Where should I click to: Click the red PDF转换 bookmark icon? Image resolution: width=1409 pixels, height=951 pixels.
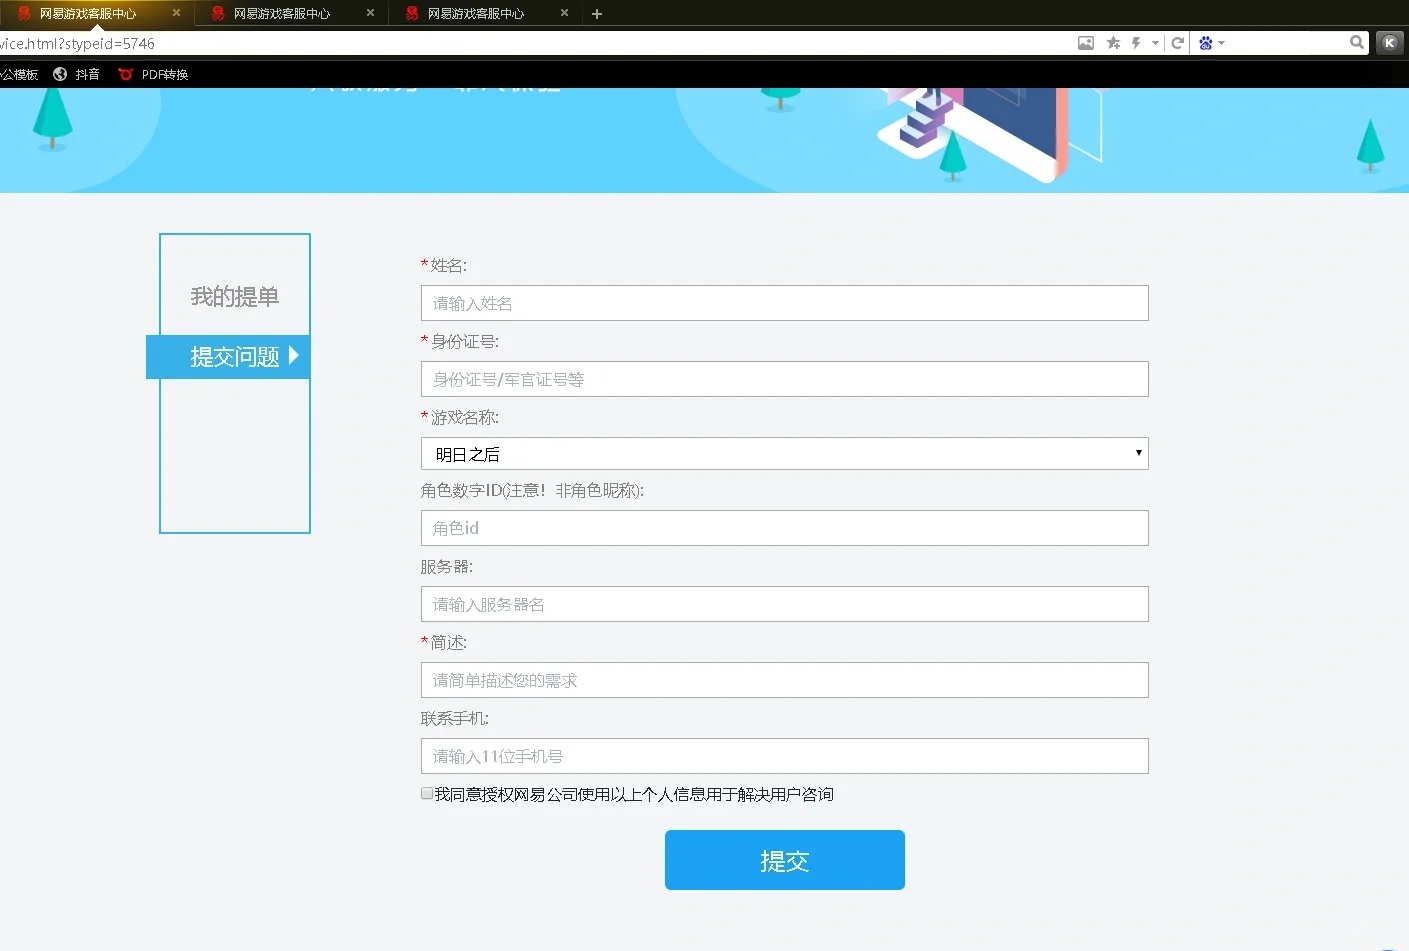pos(125,74)
